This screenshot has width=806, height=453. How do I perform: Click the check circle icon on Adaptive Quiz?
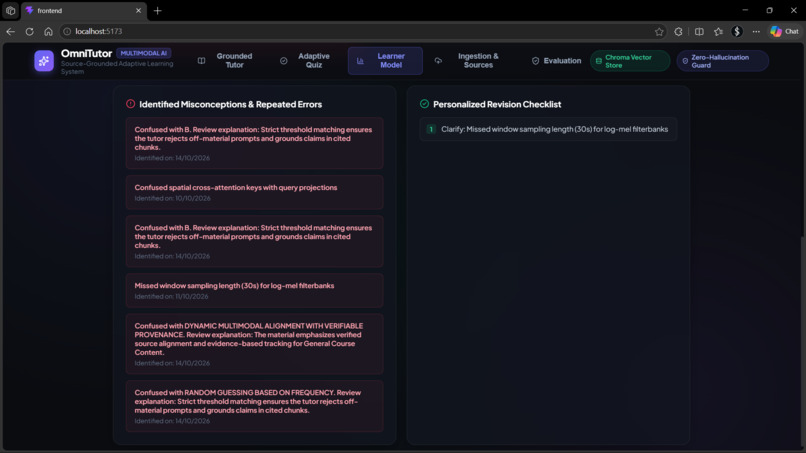pyautogui.click(x=284, y=61)
